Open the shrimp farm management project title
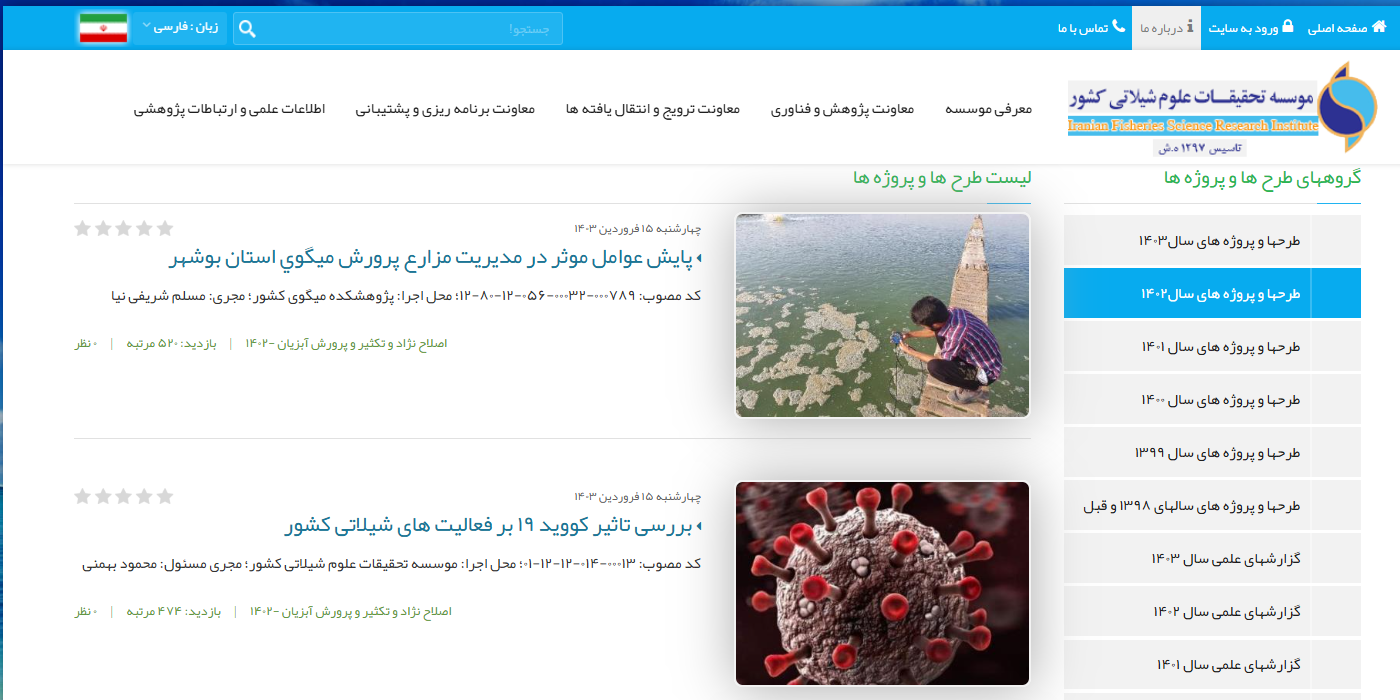This screenshot has height=700, width=1400. point(435,258)
